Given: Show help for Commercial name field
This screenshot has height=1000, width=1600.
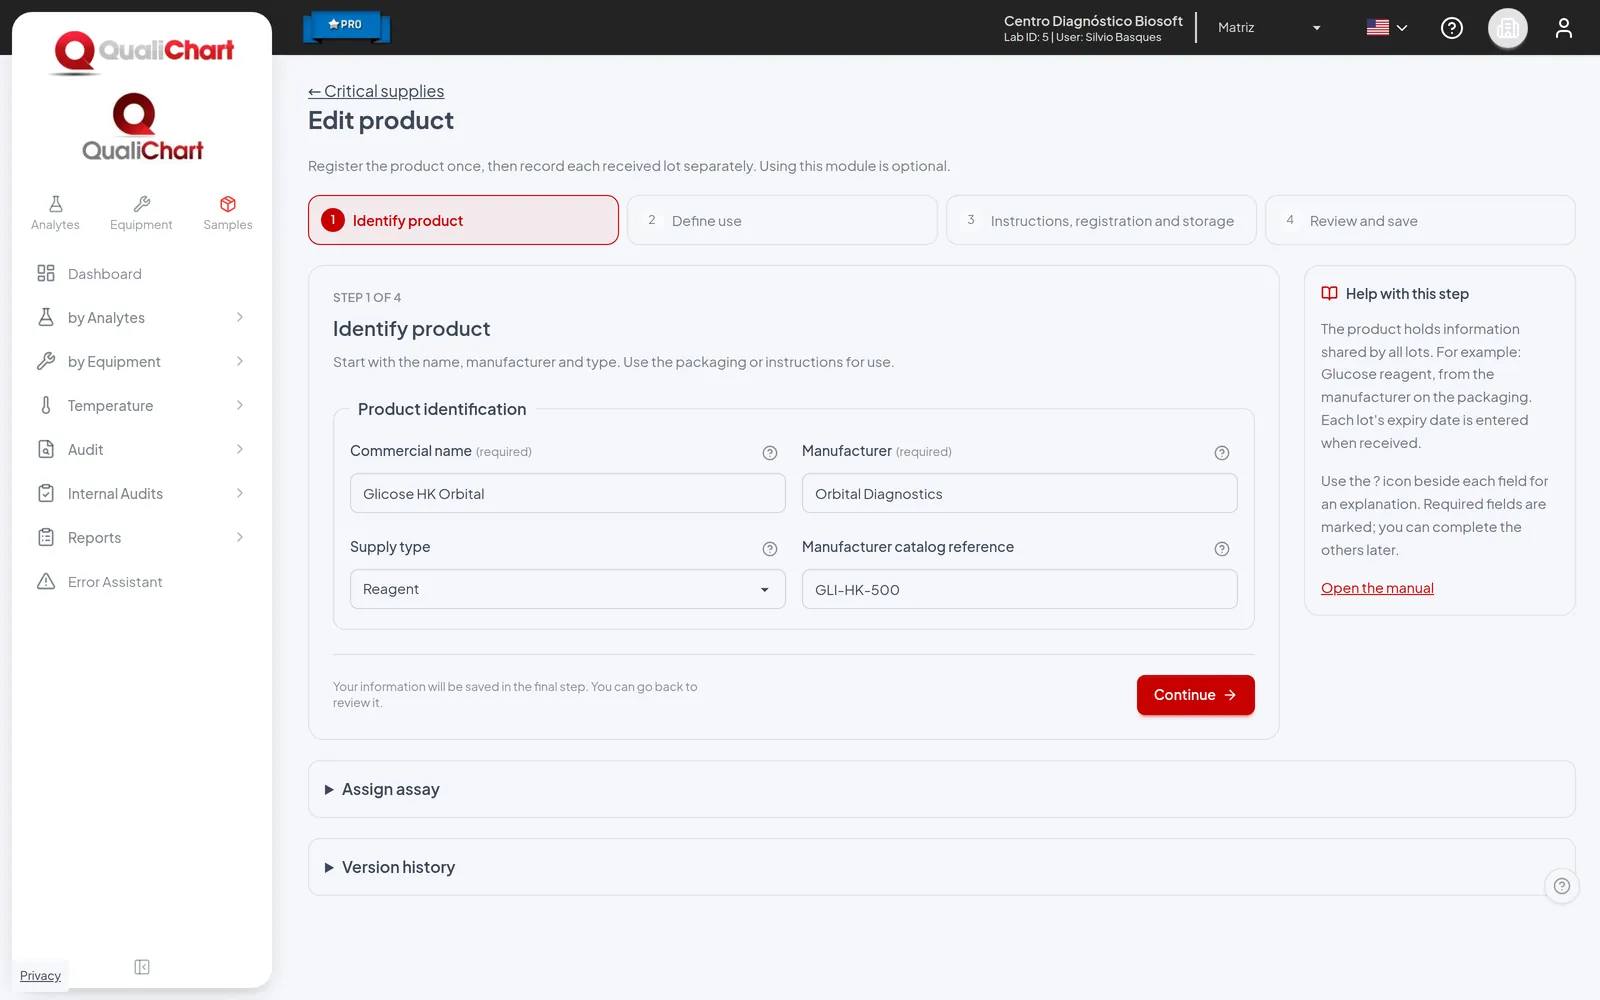Looking at the screenshot, I should 770,453.
